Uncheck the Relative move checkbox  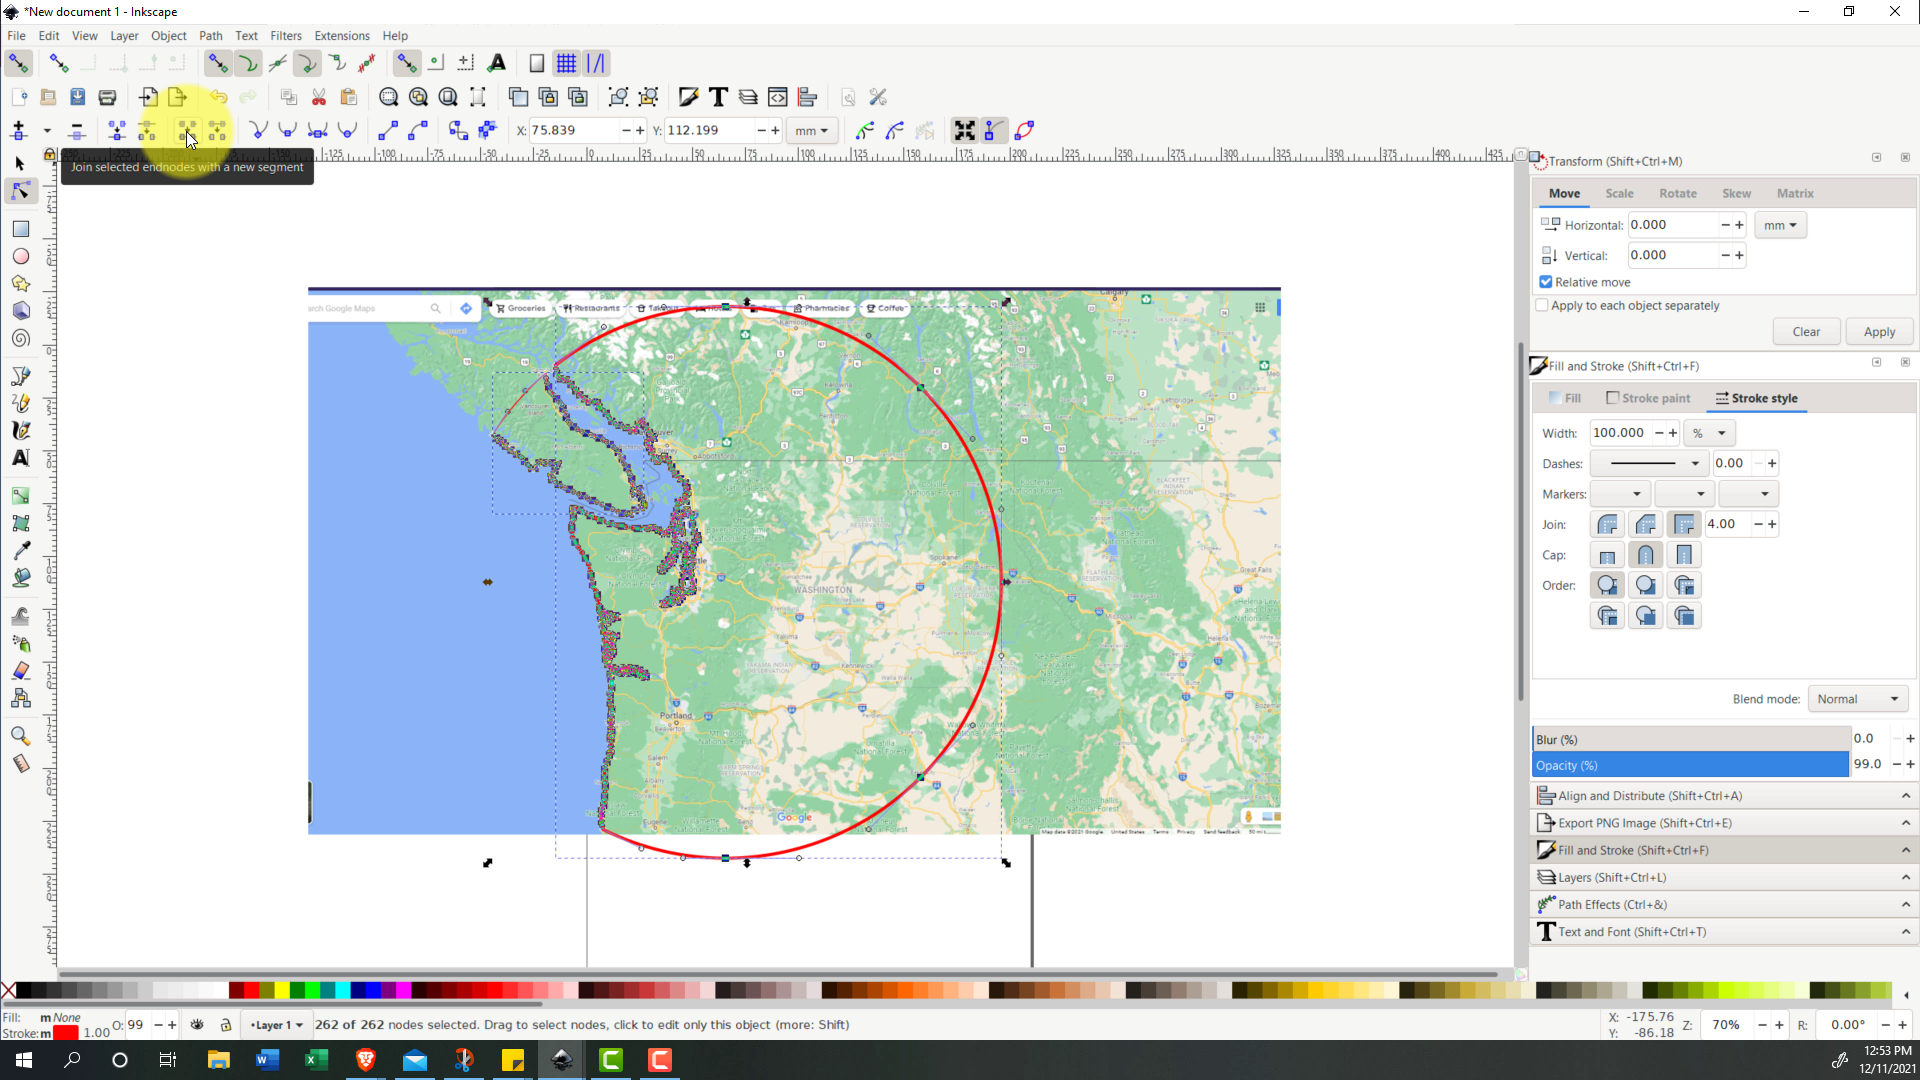coord(1546,282)
